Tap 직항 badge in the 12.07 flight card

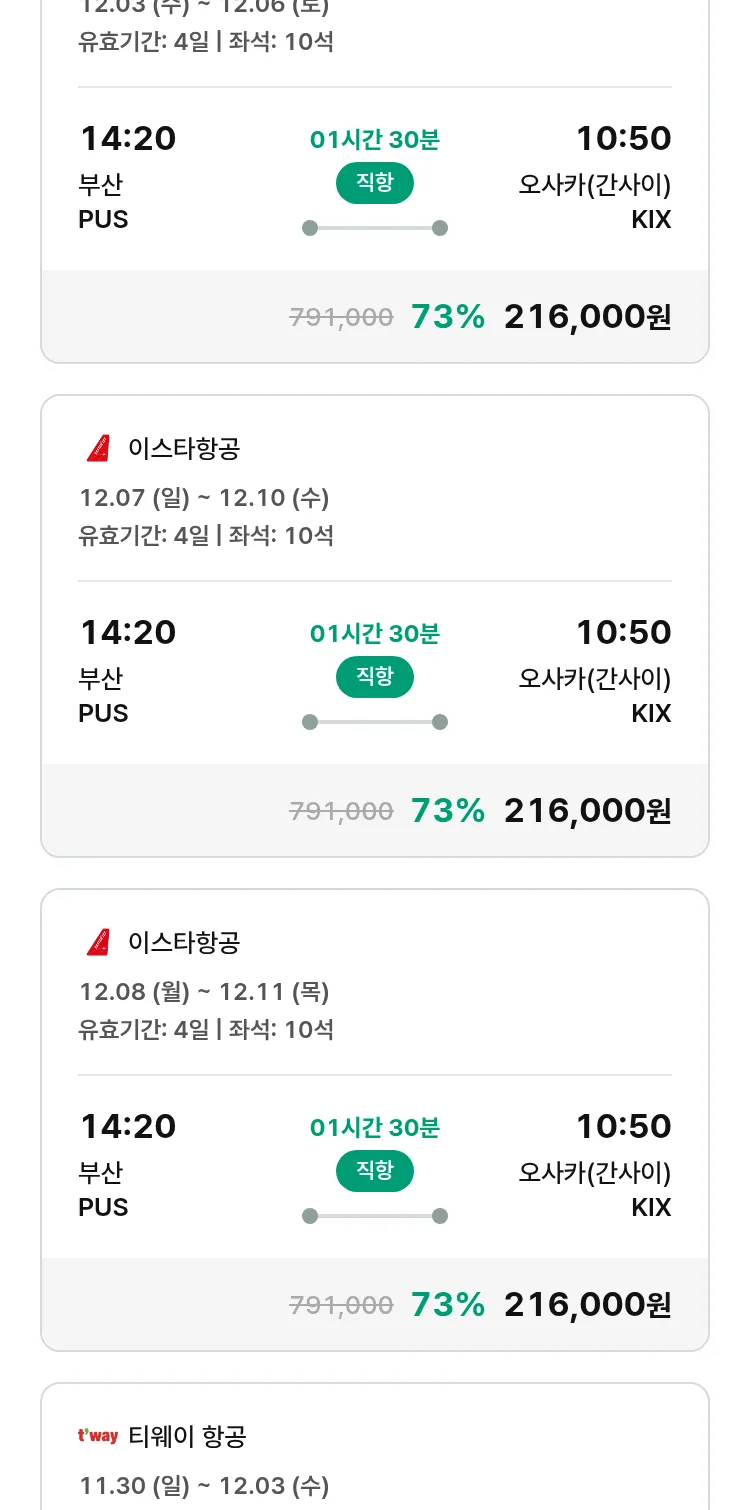coord(374,677)
